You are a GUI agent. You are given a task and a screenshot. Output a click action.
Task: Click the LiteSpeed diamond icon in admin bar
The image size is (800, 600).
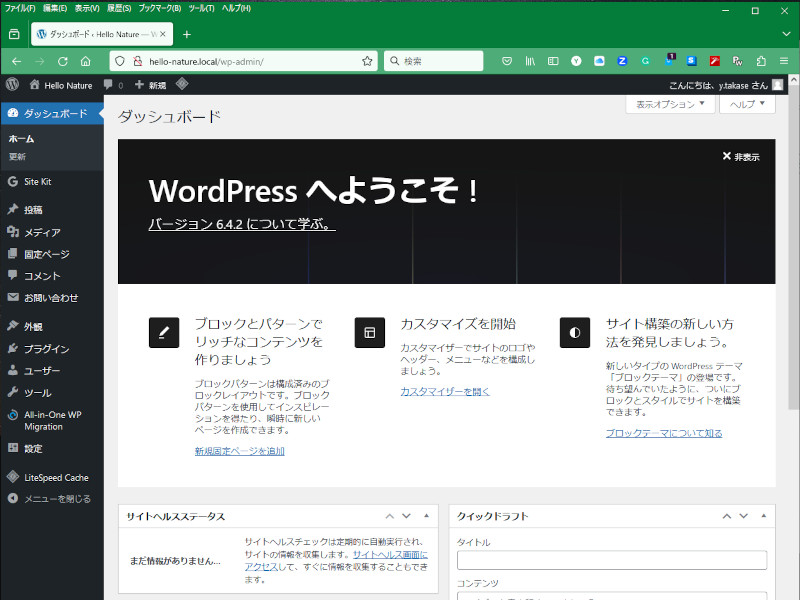(182, 85)
